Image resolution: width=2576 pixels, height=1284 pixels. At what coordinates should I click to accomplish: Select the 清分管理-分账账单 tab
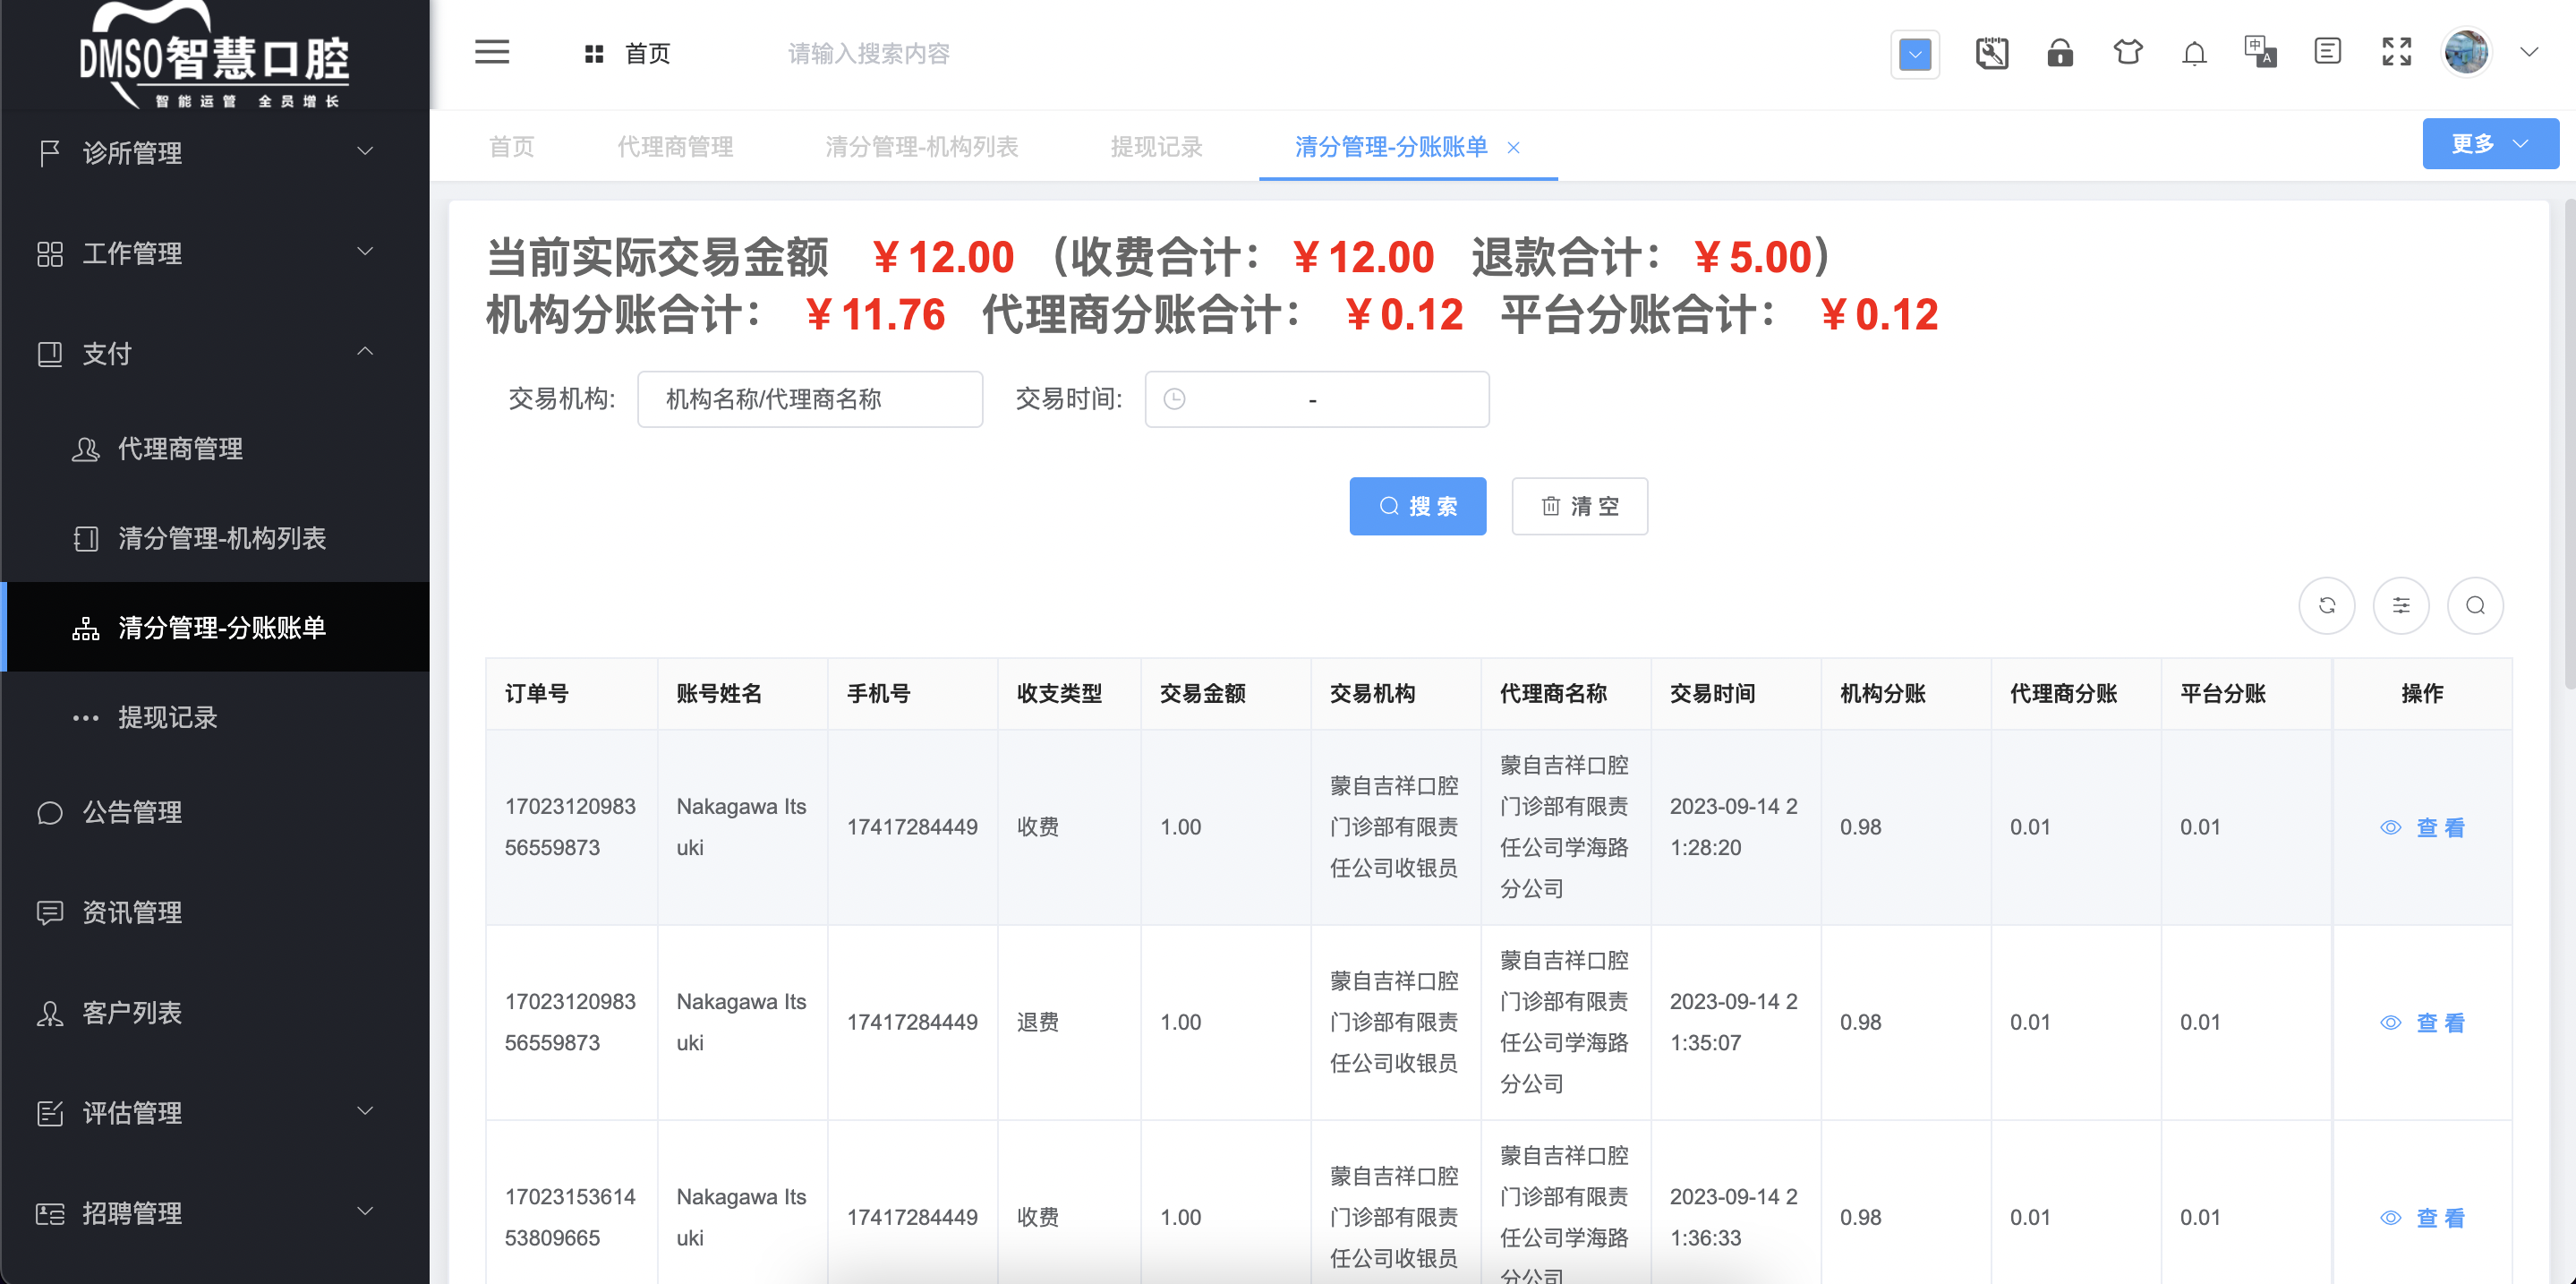[x=1390, y=147]
